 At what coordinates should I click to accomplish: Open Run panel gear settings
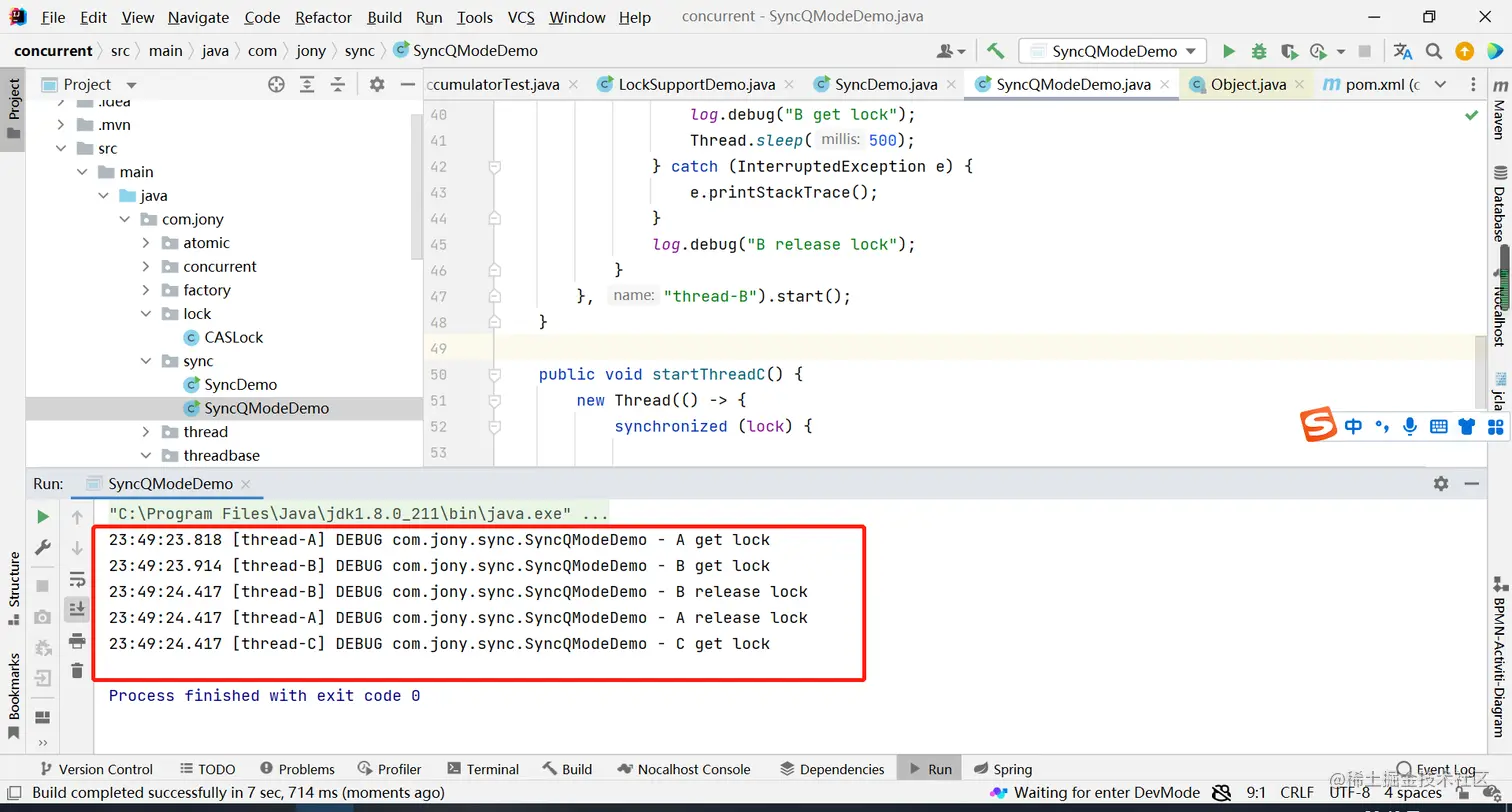[x=1441, y=483]
